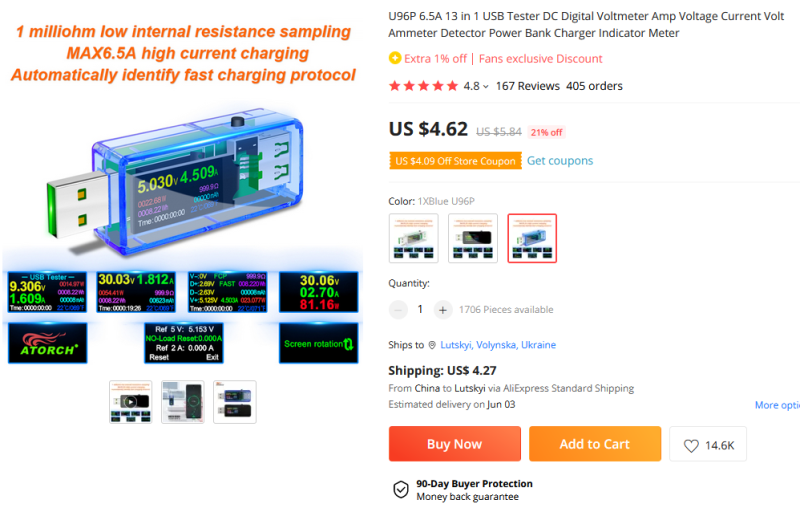Click the yellow coin icon before Extra 1% off
The width and height of the screenshot is (800, 508).
point(394,58)
